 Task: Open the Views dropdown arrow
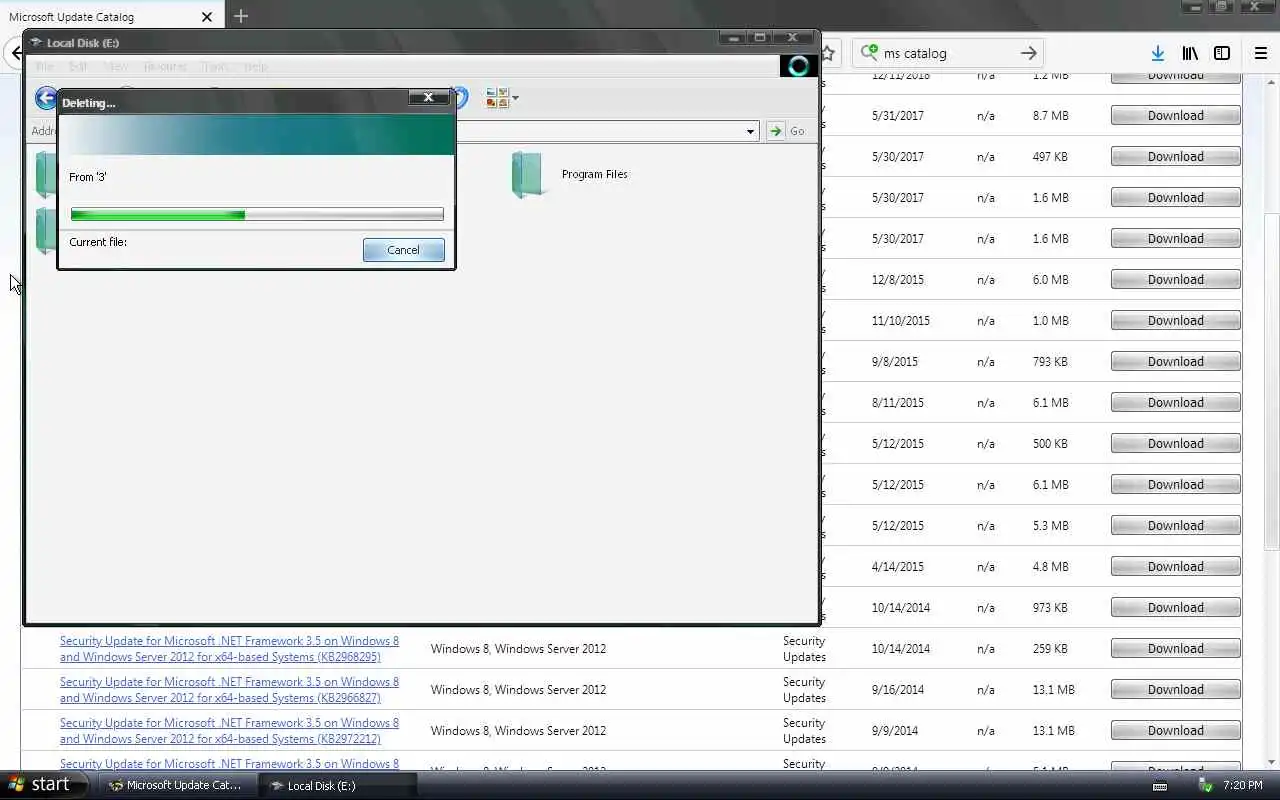[x=515, y=99]
